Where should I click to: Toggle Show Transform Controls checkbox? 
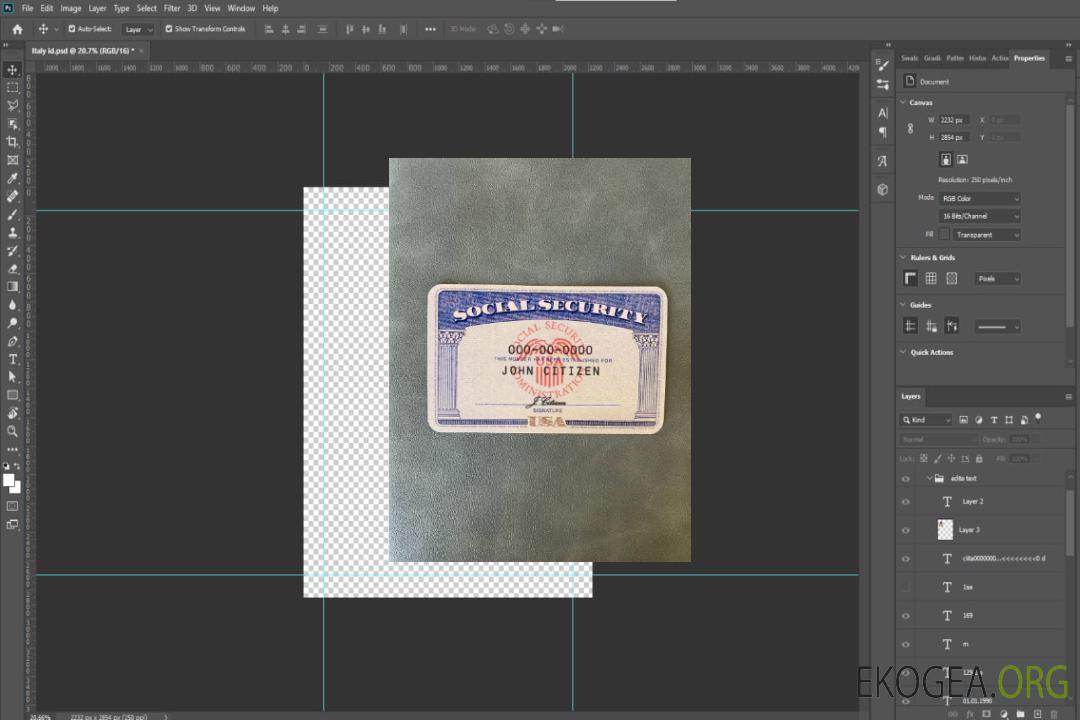coord(169,29)
